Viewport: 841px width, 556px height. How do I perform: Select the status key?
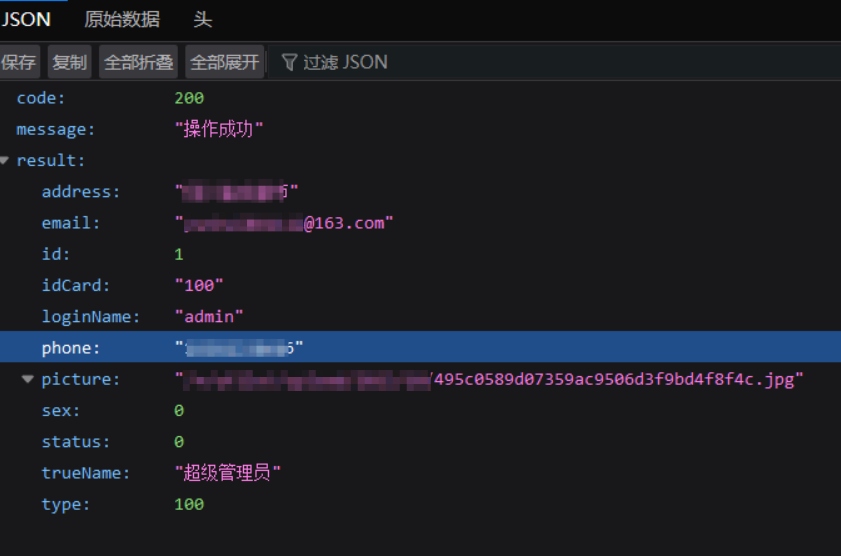(76, 442)
